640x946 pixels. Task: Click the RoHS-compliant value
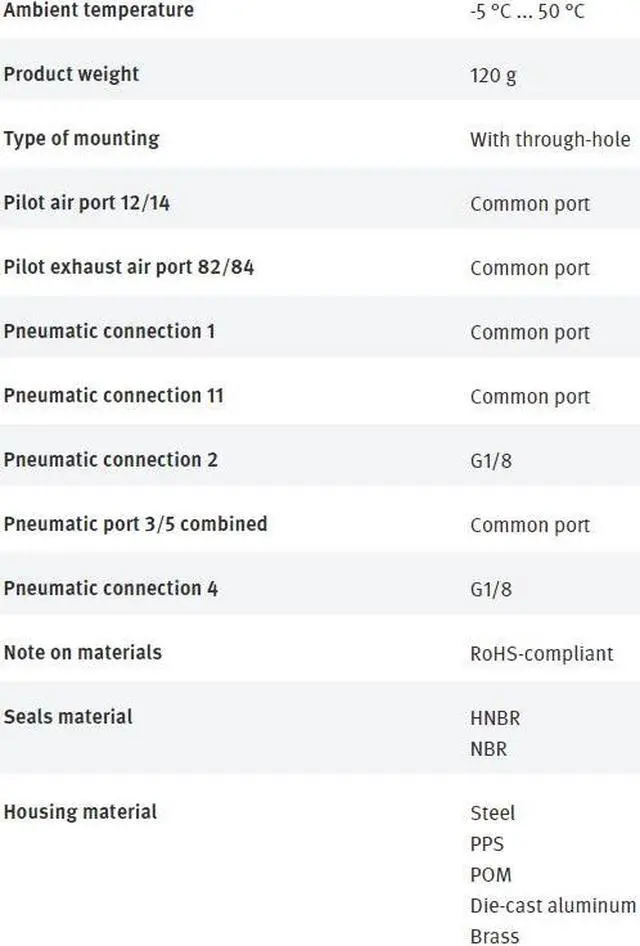541,653
